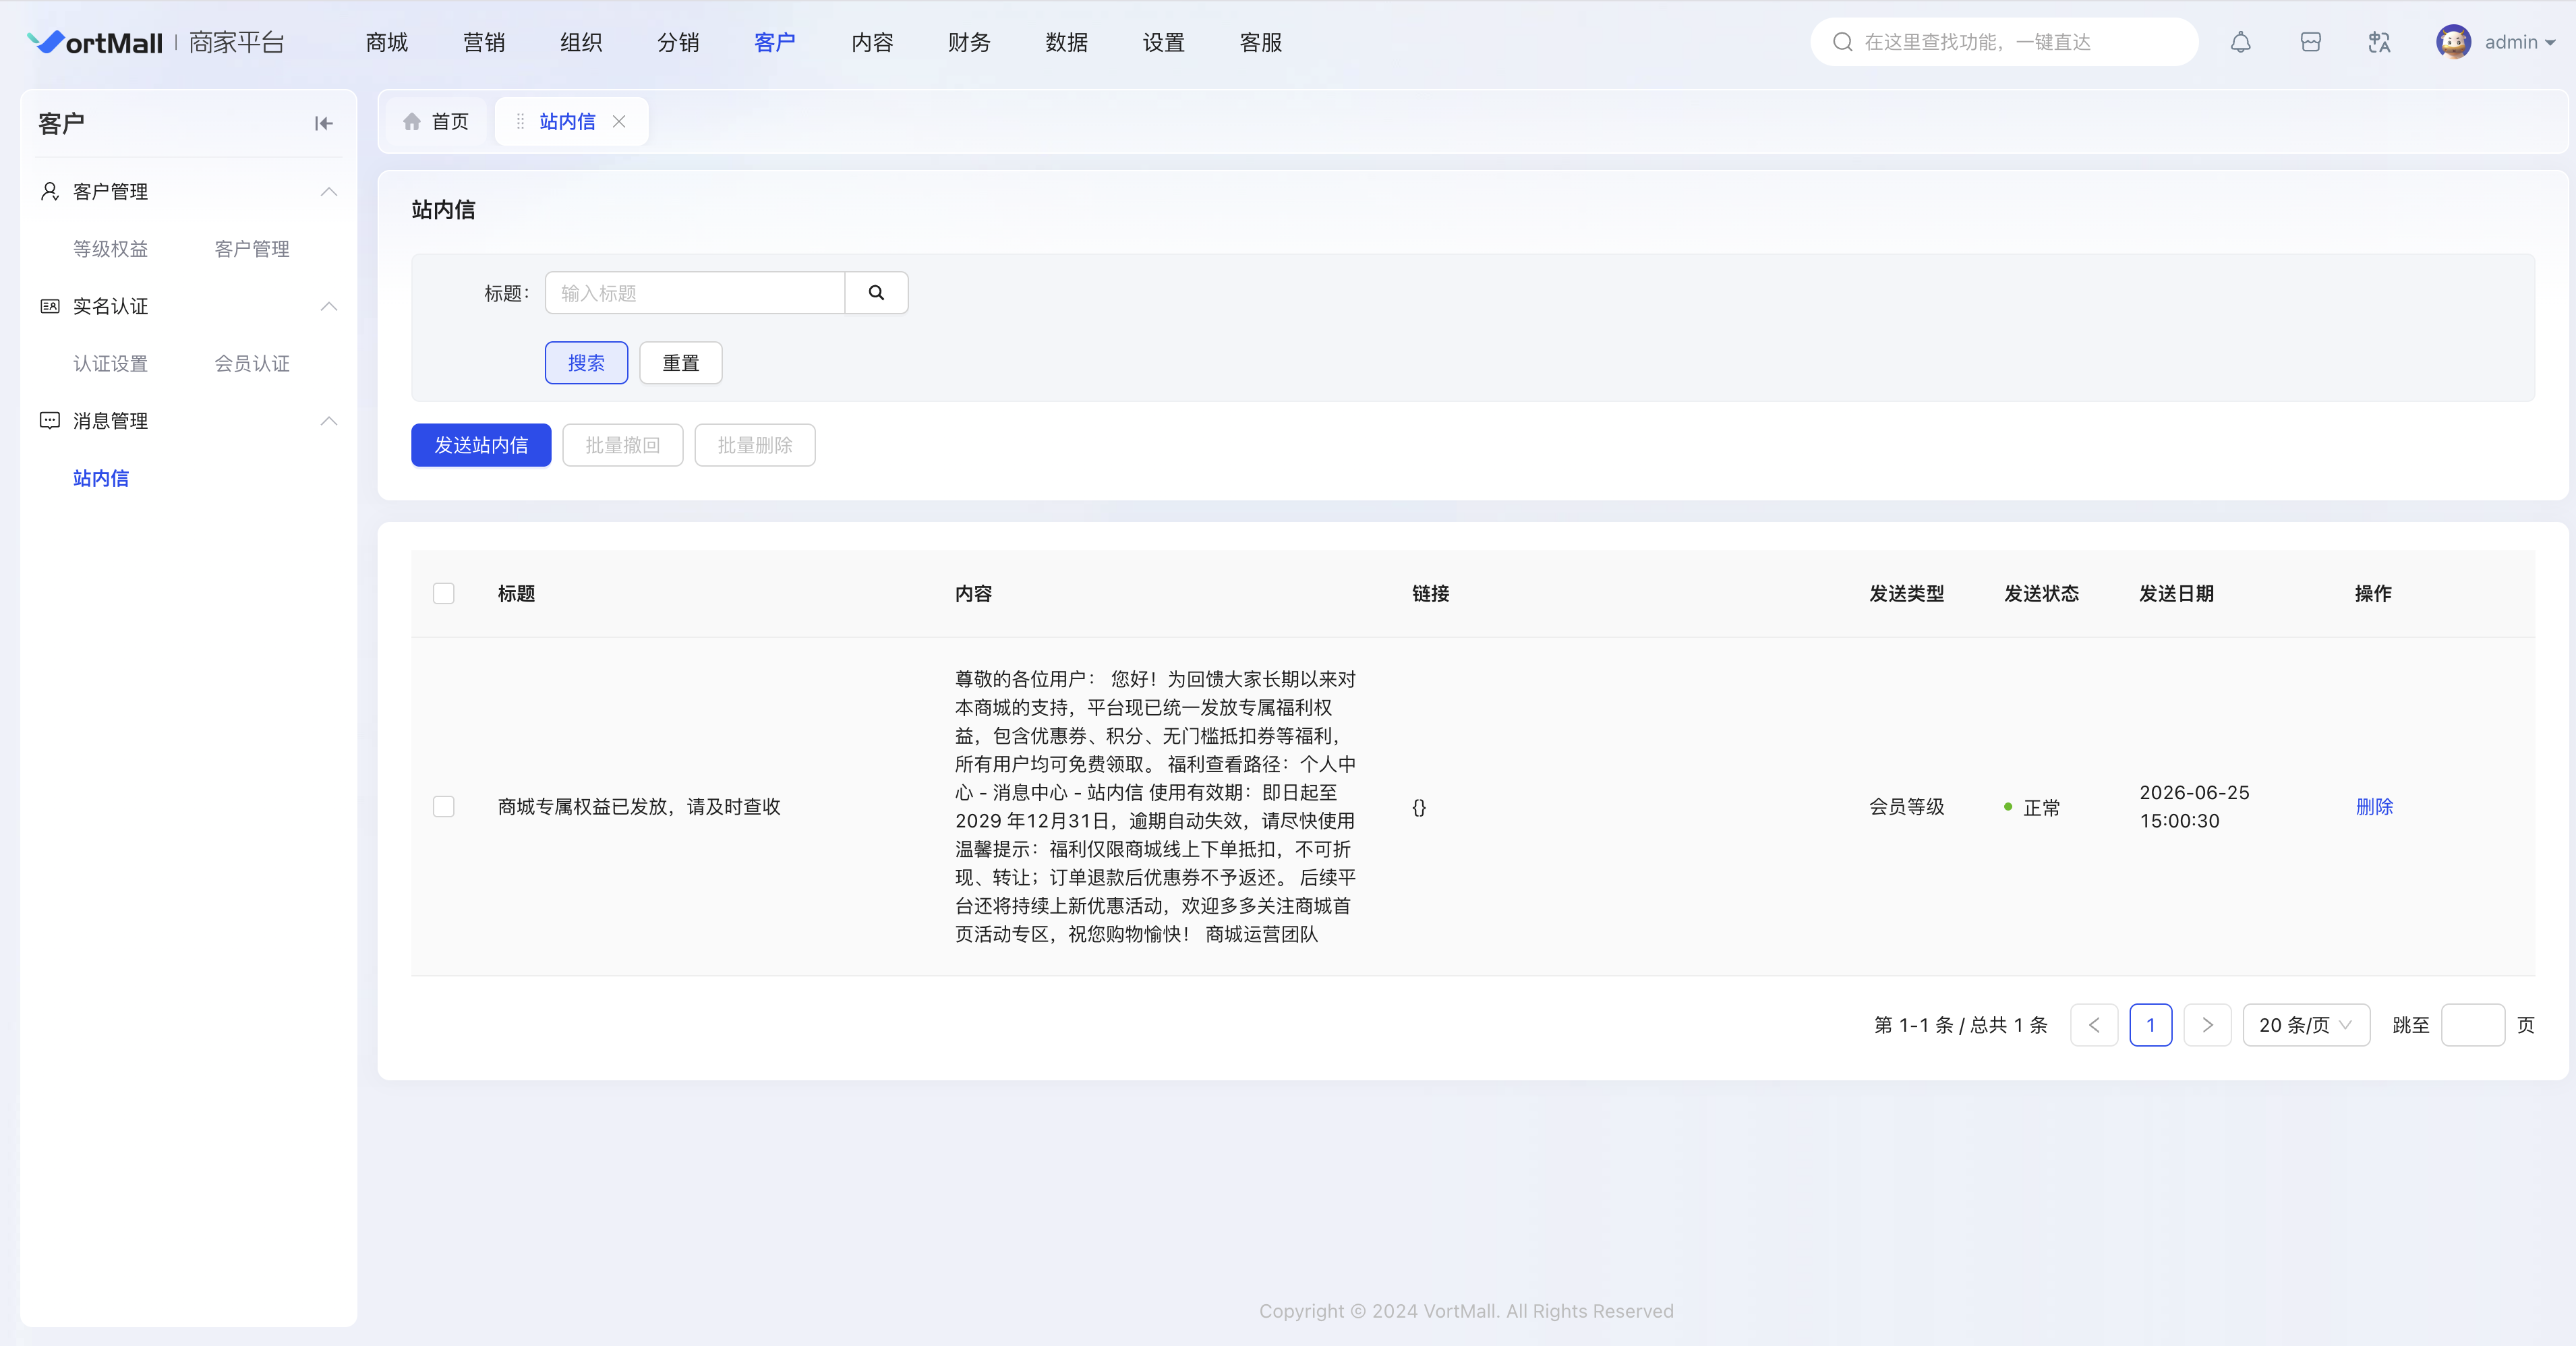Screen dimensions: 2576x1346
Task: Open 客户管理 sub-item in sidebar
Action: click(x=252, y=249)
